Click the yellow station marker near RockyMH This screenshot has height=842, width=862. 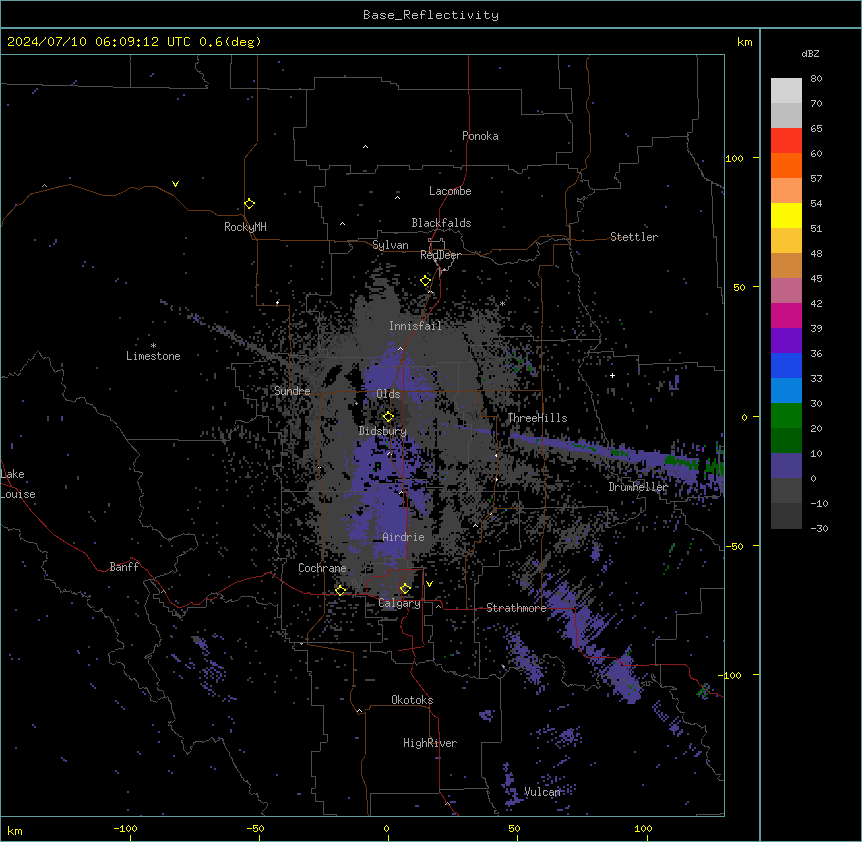point(249,204)
